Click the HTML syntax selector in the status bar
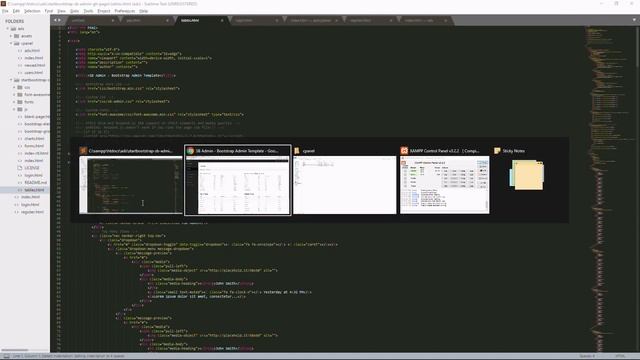640x360 pixels. (x=620, y=356)
